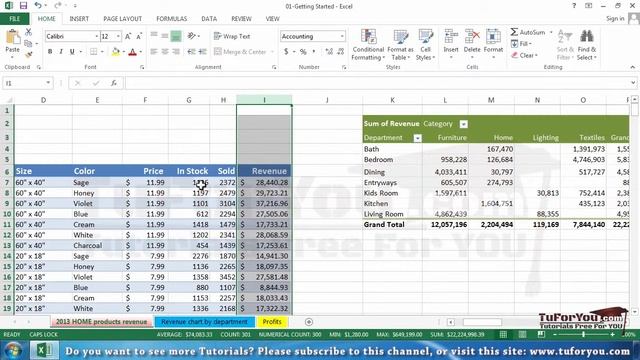Open the FILE tab
The image size is (640, 360).
pyautogui.click(x=14, y=19)
